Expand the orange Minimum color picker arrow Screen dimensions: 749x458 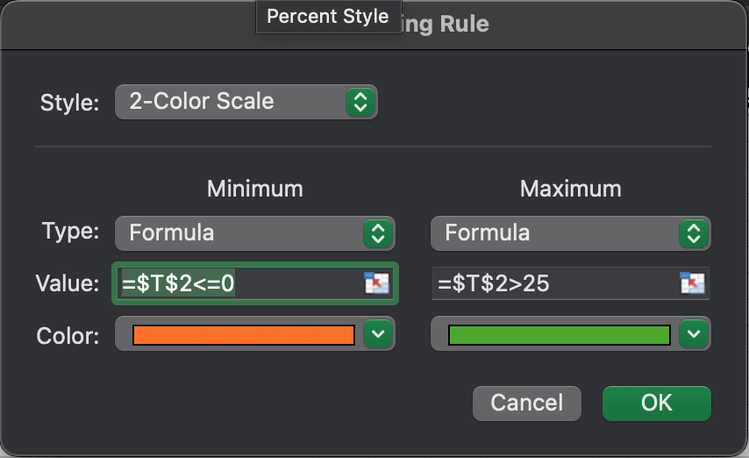pos(377,335)
